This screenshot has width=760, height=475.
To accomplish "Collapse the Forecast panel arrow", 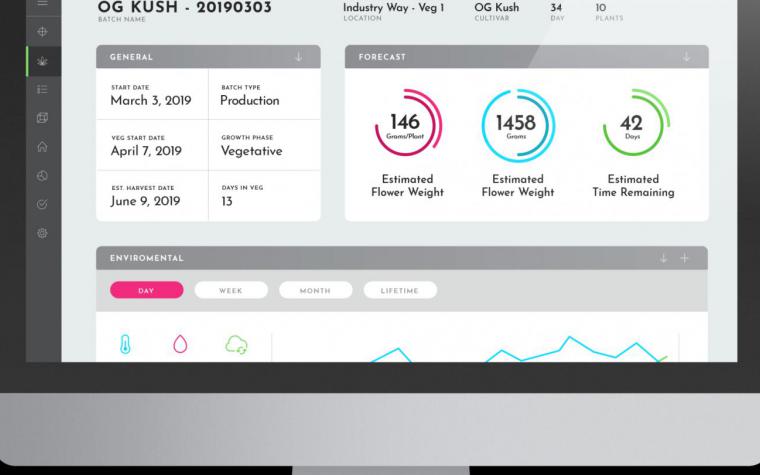I will point(686,57).
